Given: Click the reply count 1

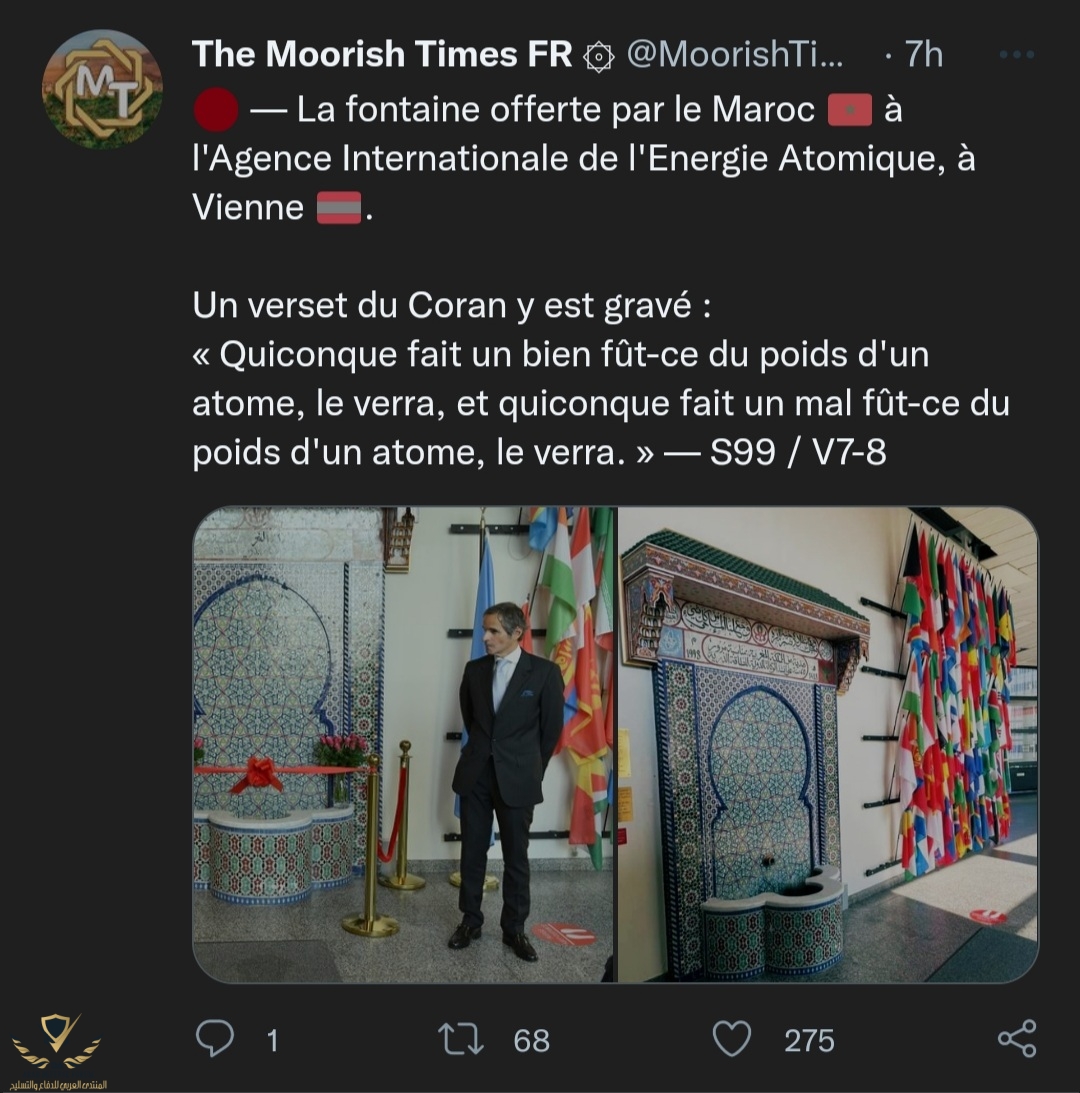Looking at the screenshot, I should [x=271, y=1040].
